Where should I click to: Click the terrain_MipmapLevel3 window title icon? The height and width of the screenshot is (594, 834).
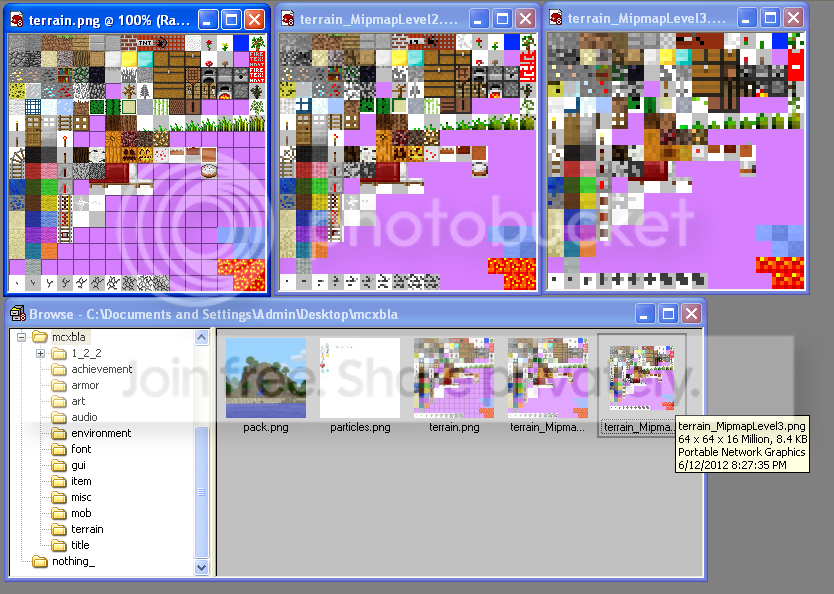(556, 19)
